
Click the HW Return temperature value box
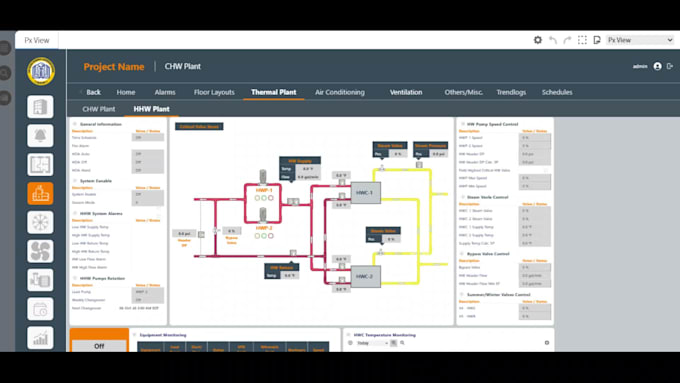289,275
